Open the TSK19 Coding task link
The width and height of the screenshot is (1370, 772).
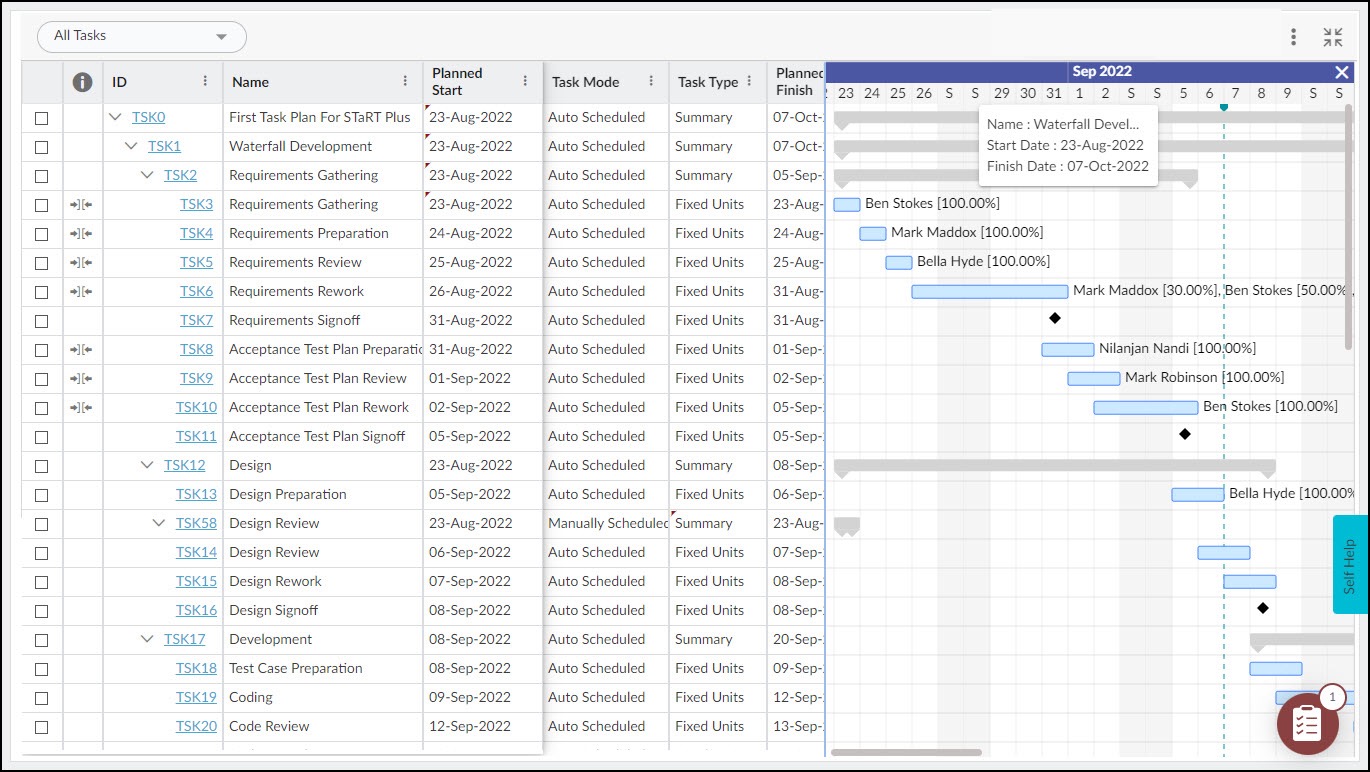pos(197,697)
